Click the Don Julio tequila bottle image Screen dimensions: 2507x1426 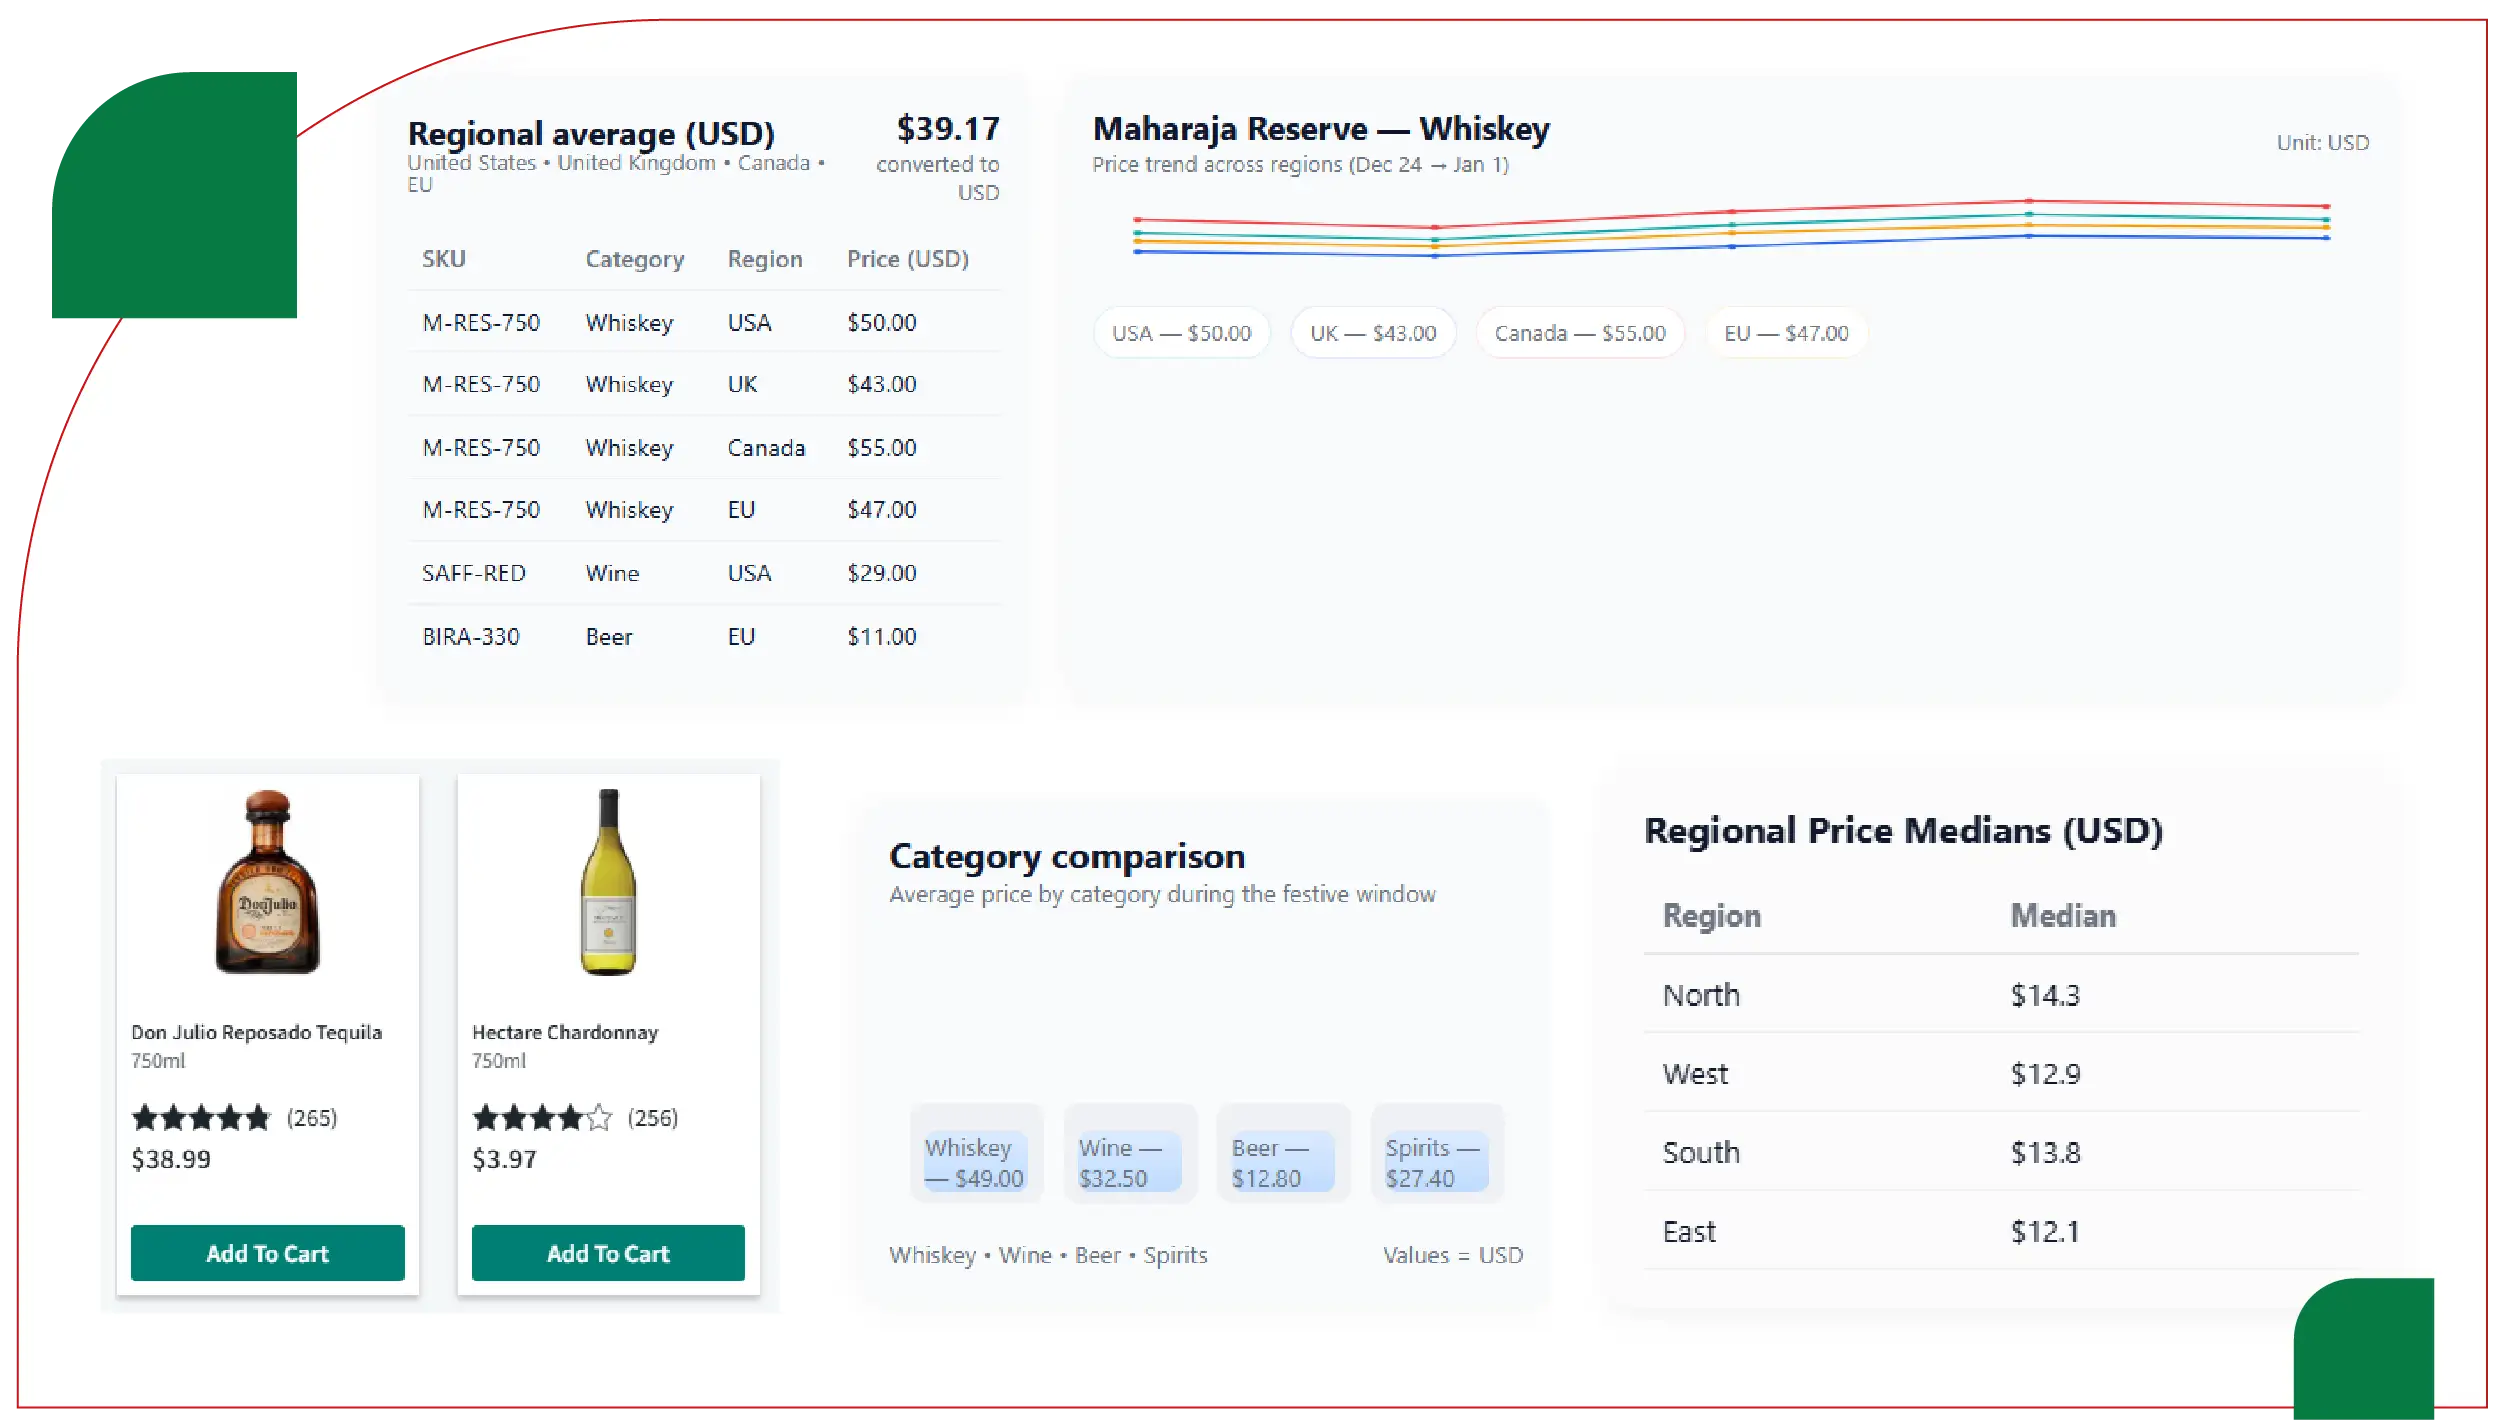pos(267,882)
